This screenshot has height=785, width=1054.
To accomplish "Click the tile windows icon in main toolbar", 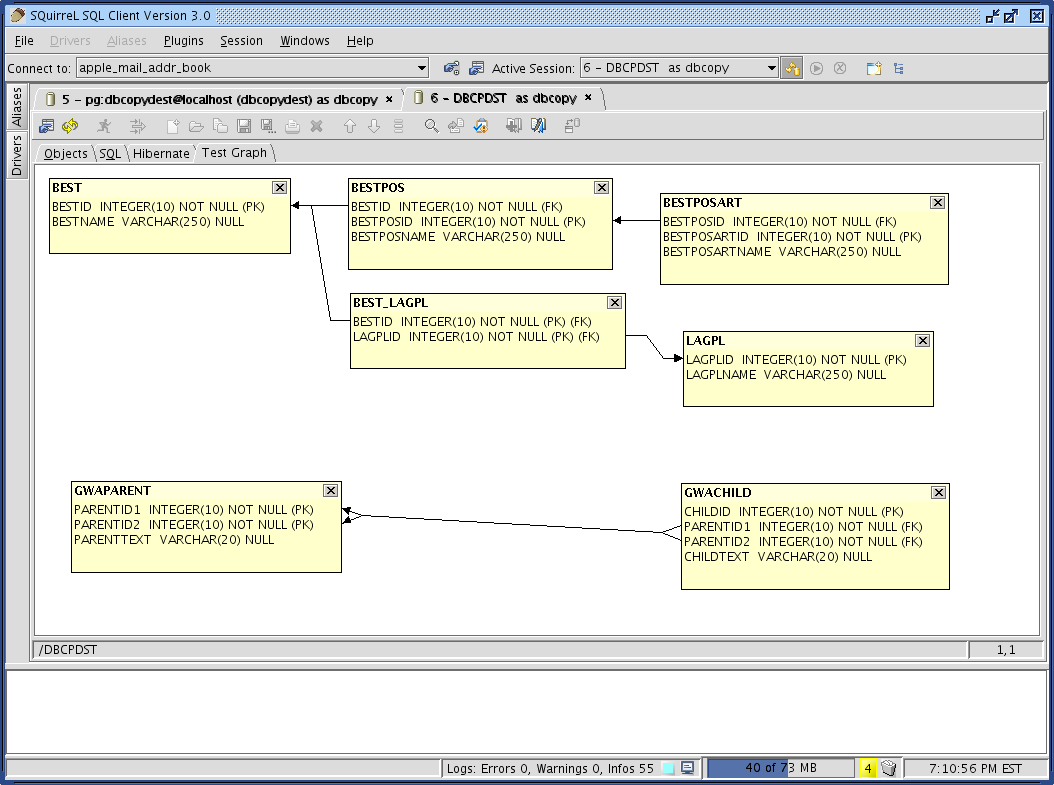I will 898,68.
